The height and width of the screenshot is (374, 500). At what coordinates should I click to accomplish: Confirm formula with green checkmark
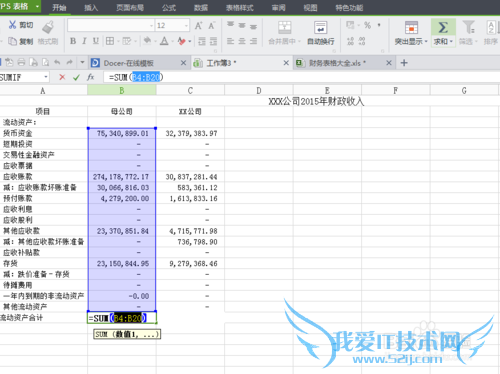76,77
